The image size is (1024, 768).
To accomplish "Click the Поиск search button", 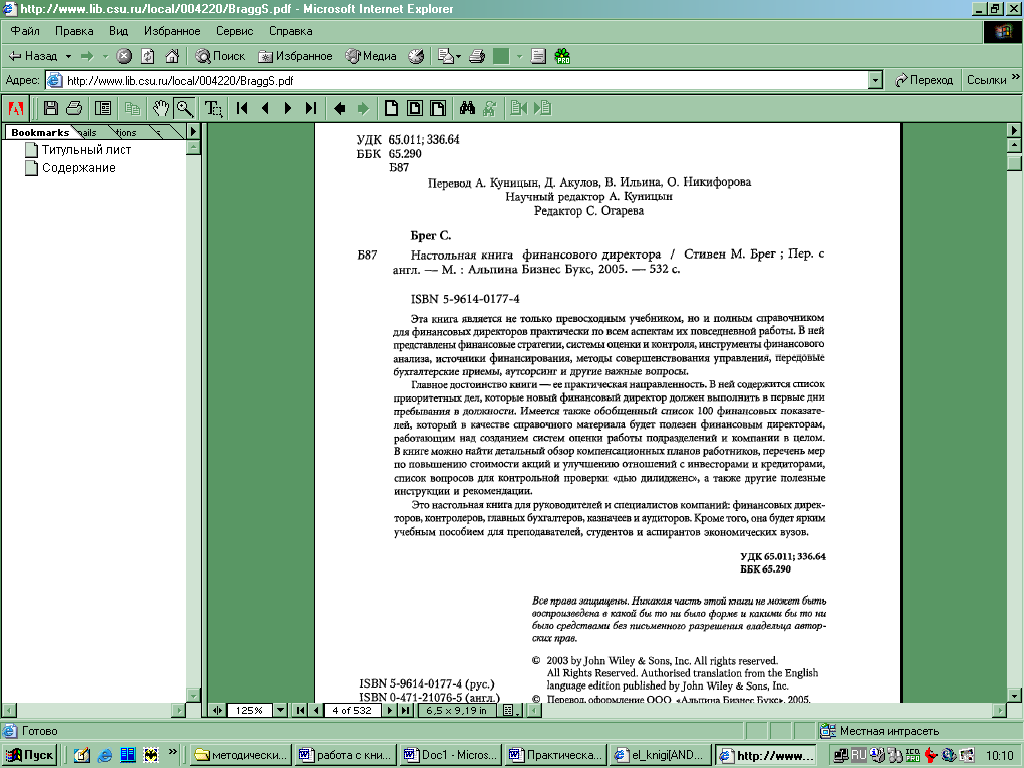I will click(x=220, y=56).
